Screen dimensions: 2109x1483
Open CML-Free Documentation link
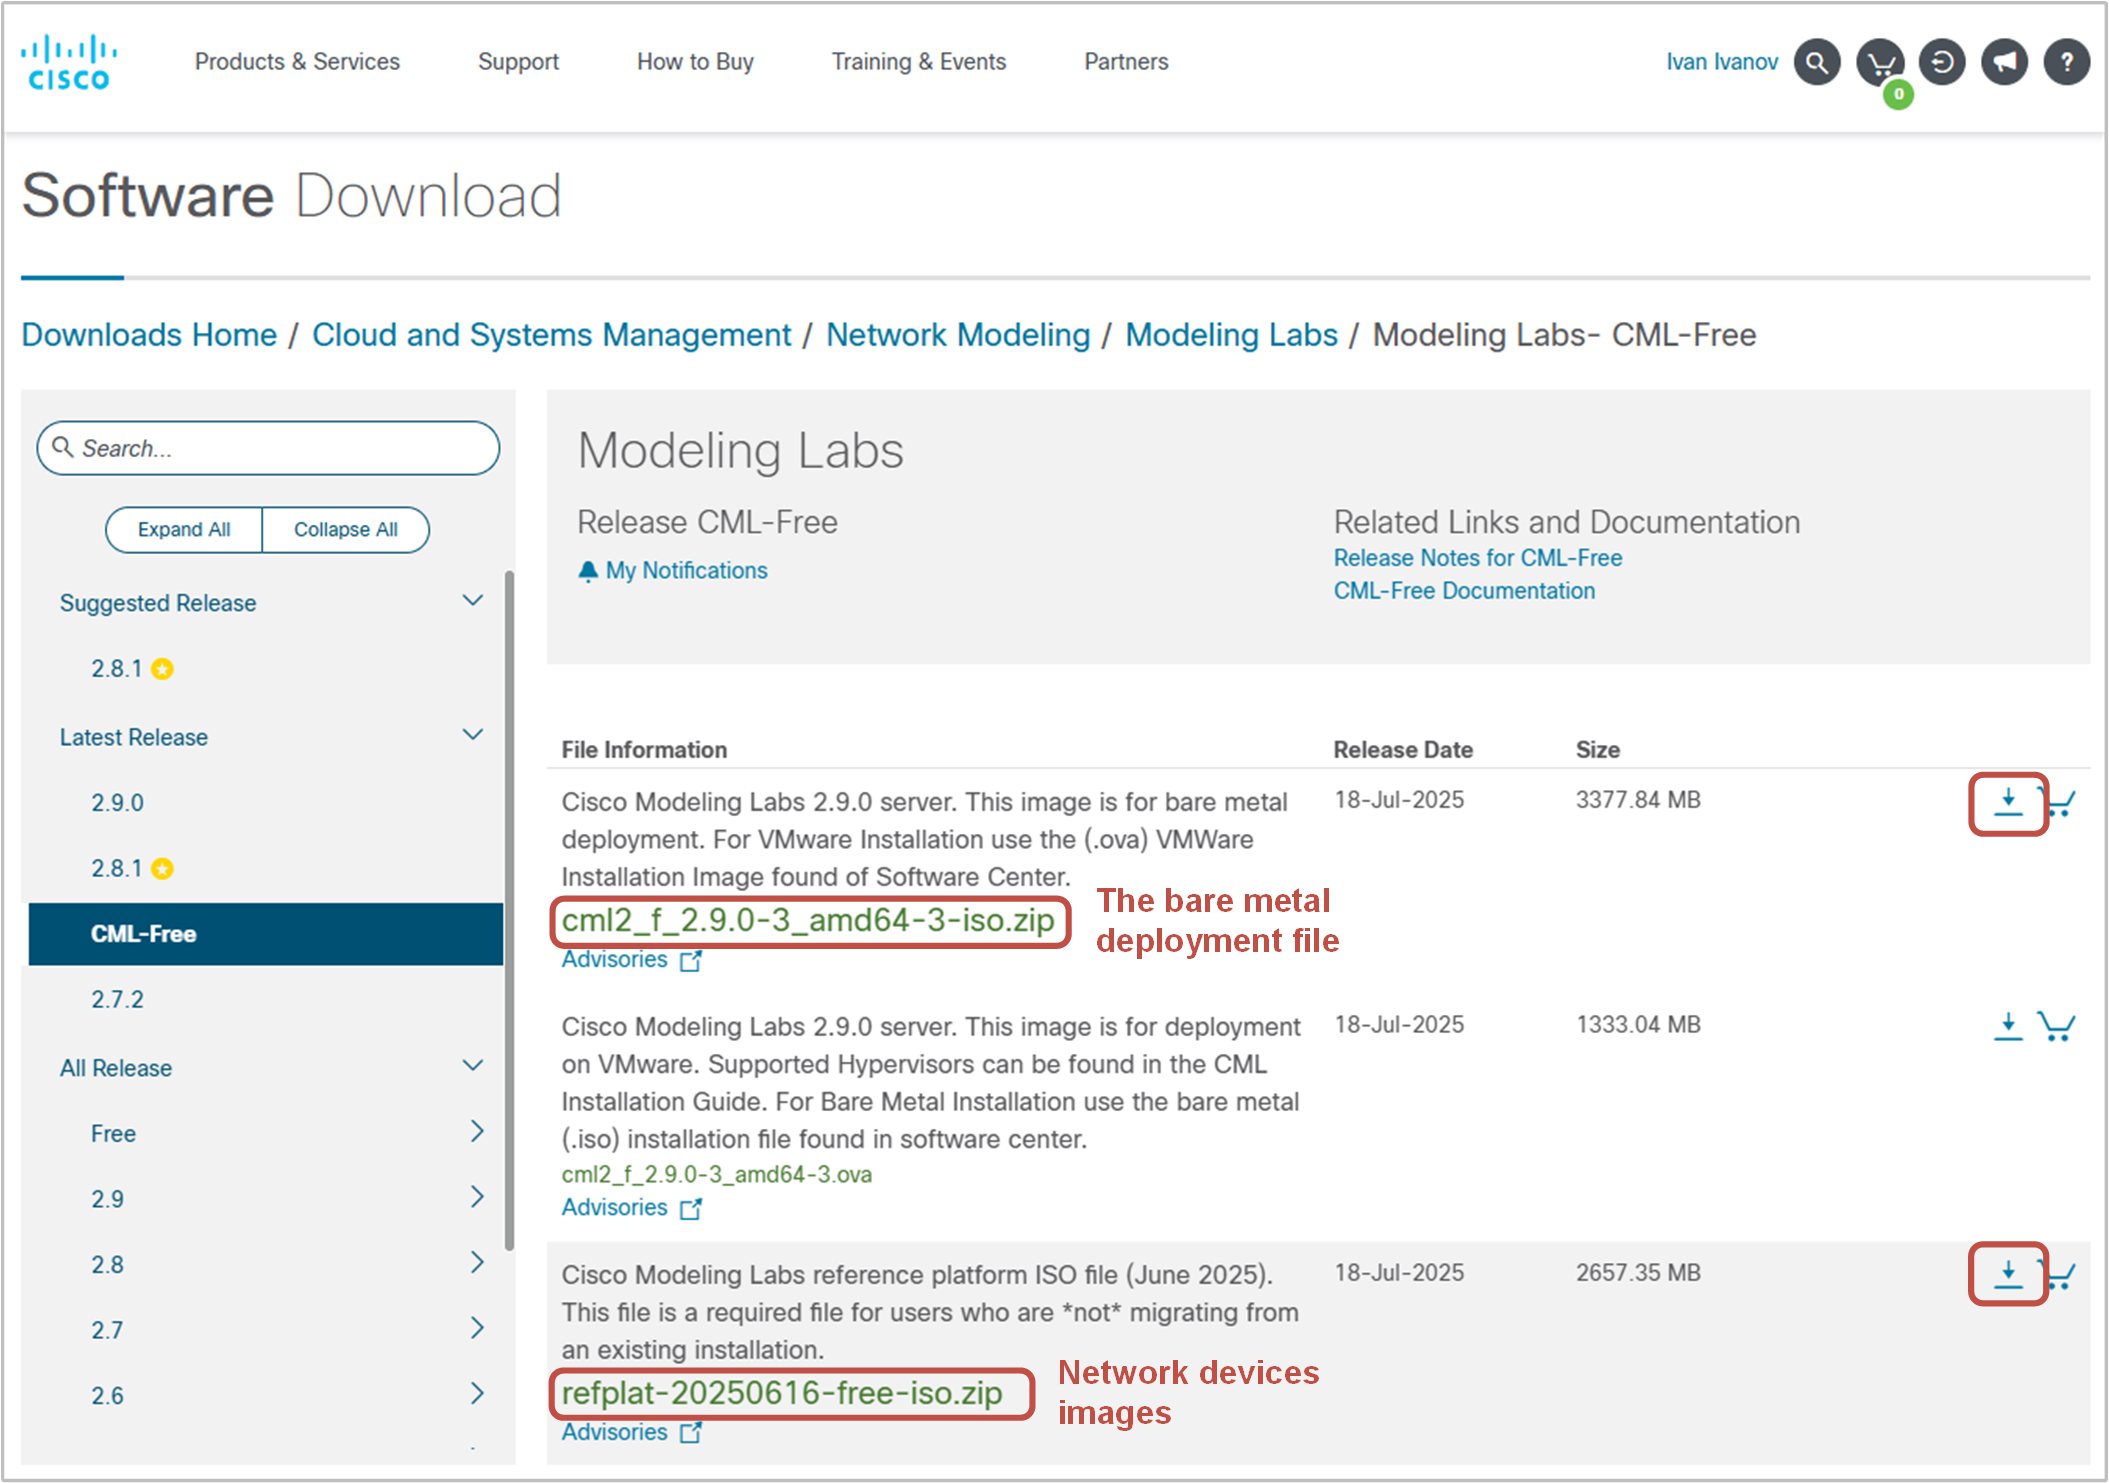coord(1464,591)
